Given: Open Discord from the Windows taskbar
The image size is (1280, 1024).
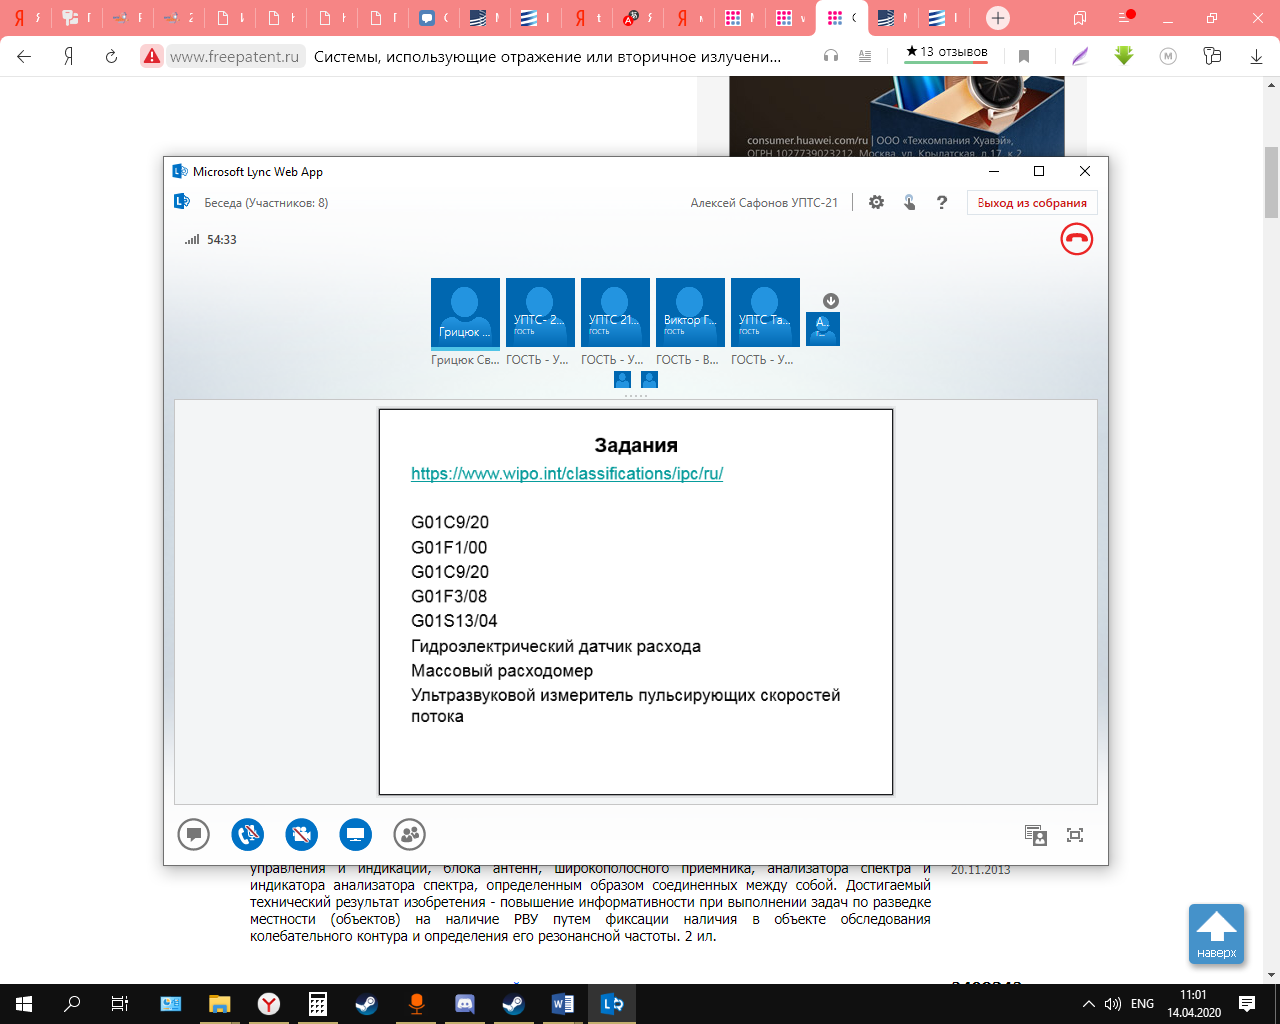Looking at the screenshot, I should [465, 1004].
